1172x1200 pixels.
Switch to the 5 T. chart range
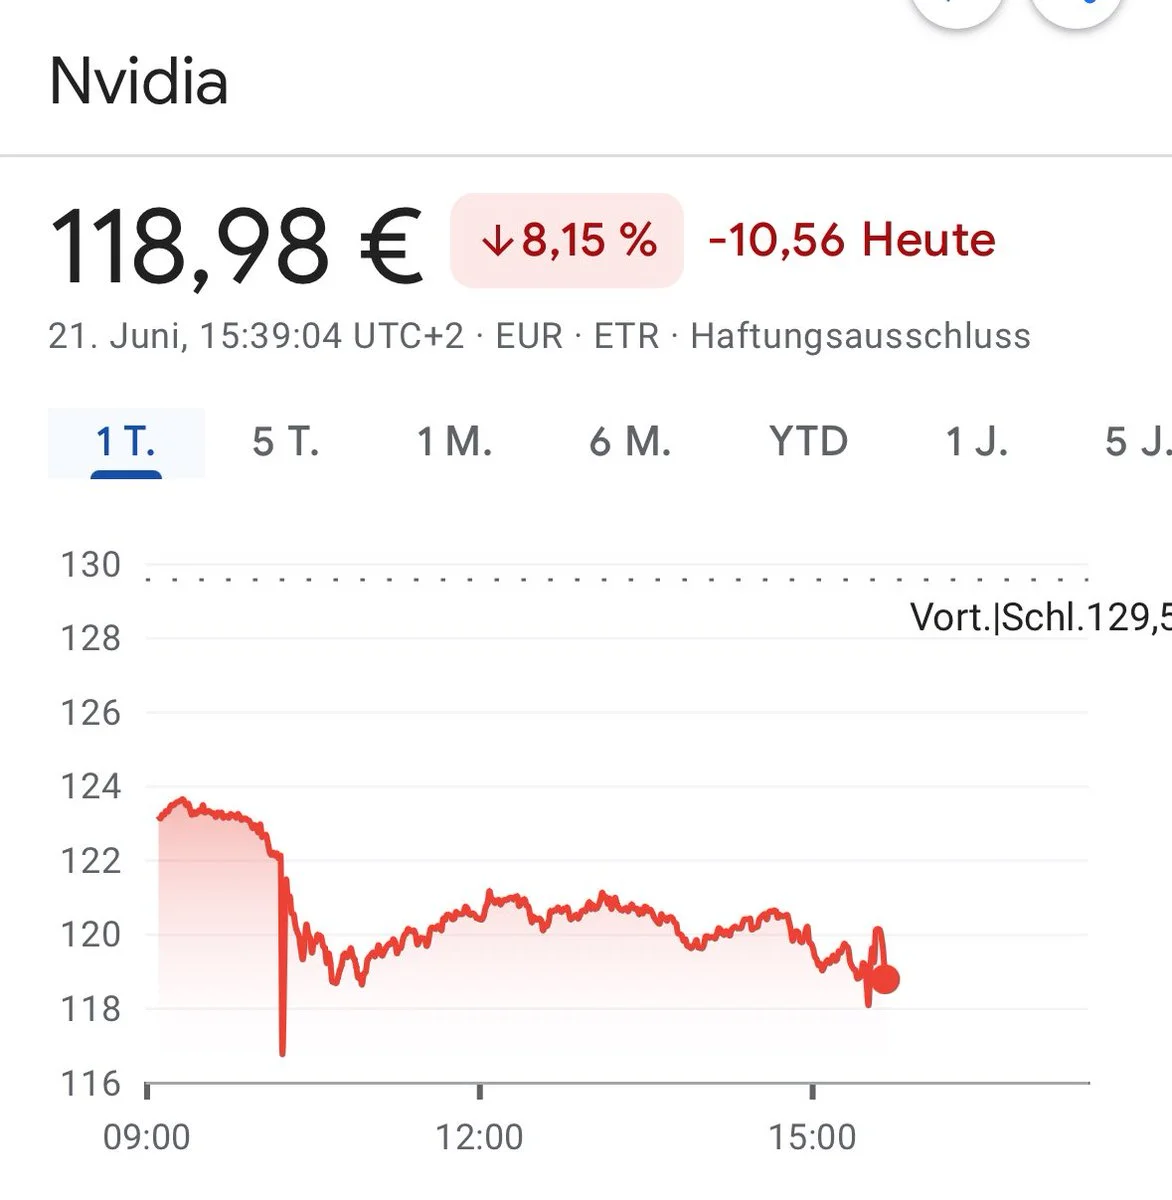(x=286, y=442)
